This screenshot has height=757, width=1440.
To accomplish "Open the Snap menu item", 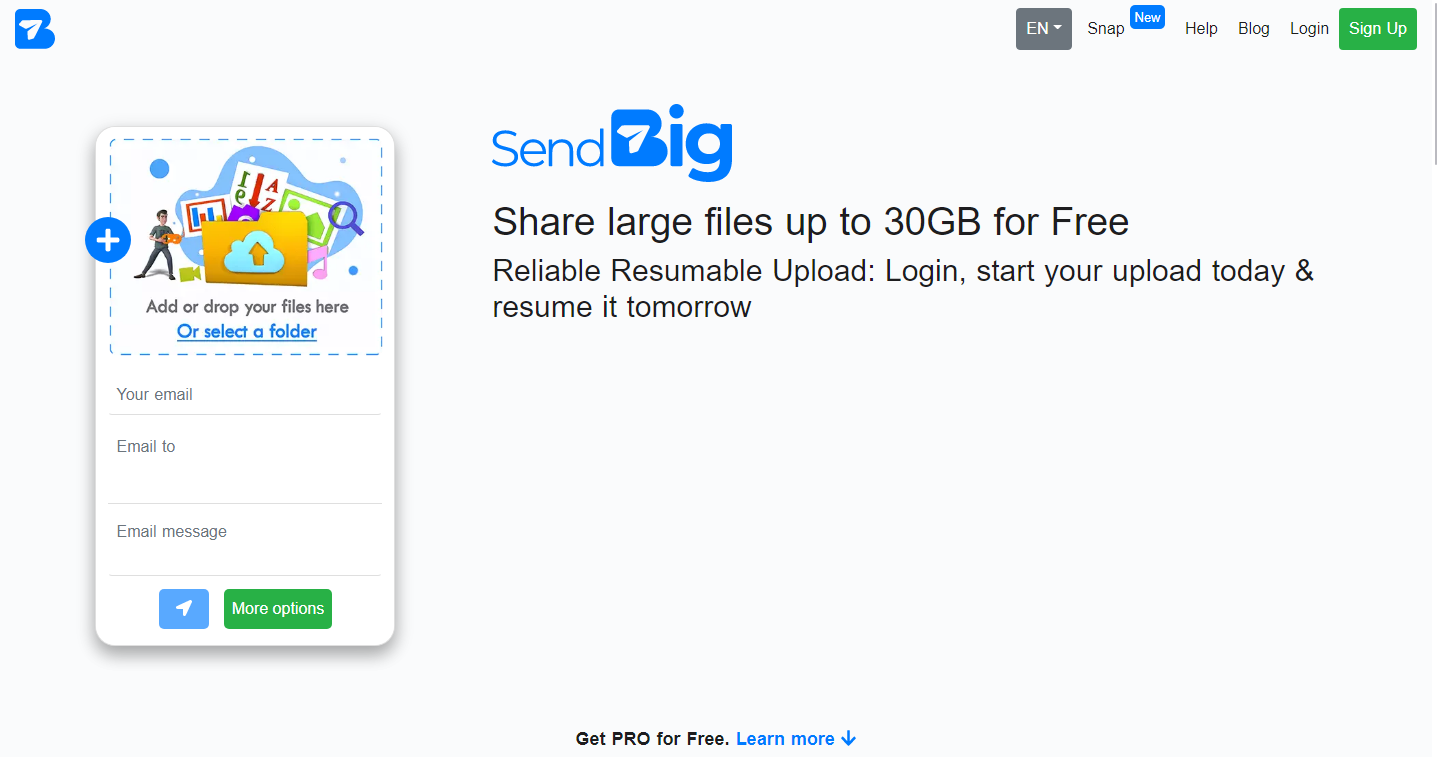I will (1105, 28).
